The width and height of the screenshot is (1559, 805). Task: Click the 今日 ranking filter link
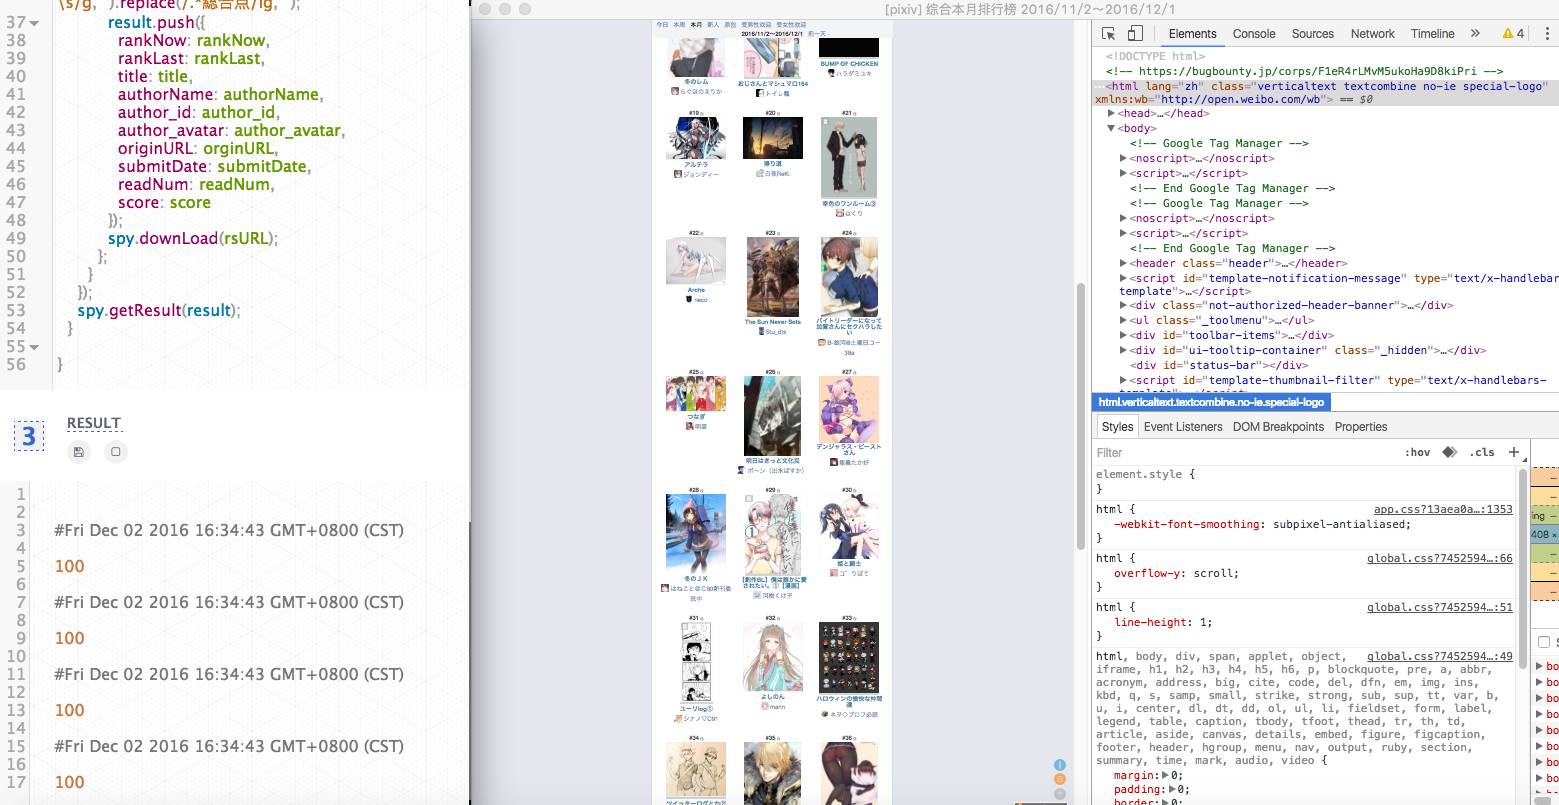[x=662, y=24]
